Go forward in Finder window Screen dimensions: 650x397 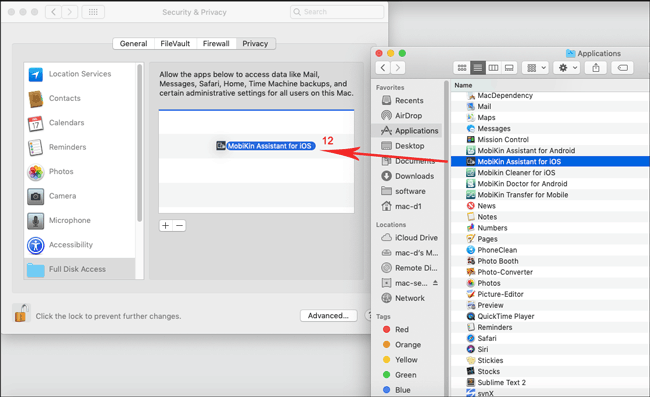coord(398,68)
